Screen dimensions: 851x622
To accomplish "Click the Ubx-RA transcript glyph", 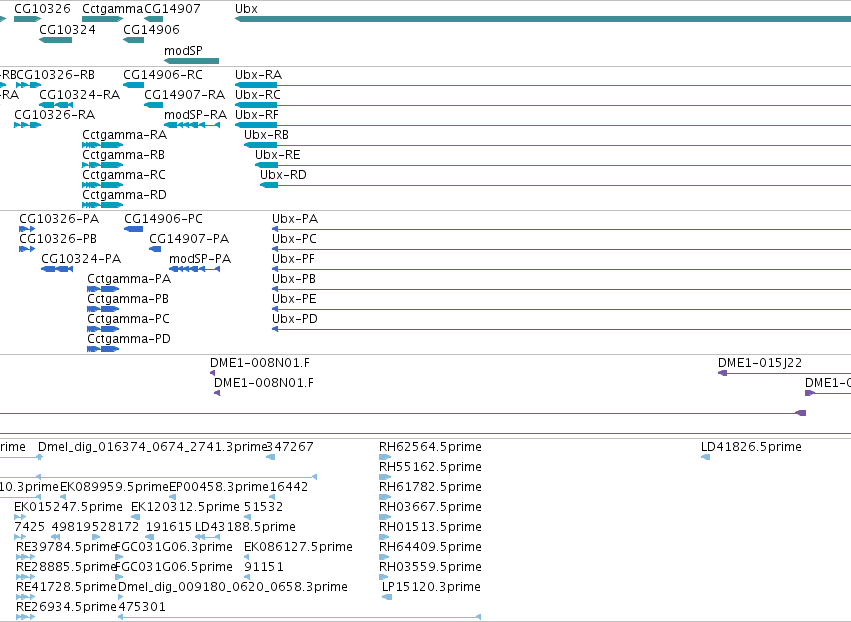I will [x=543, y=85].
